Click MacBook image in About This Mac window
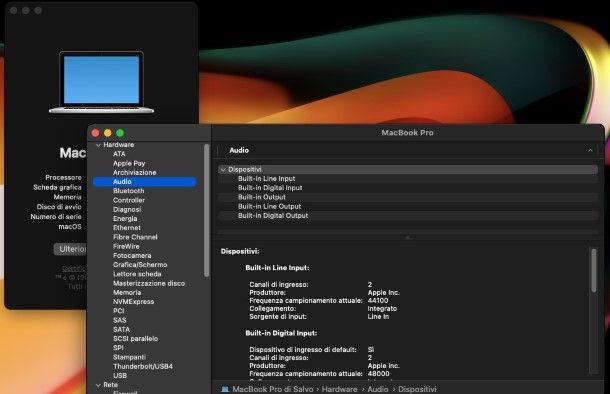This screenshot has height=394, width=610. click(102, 82)
